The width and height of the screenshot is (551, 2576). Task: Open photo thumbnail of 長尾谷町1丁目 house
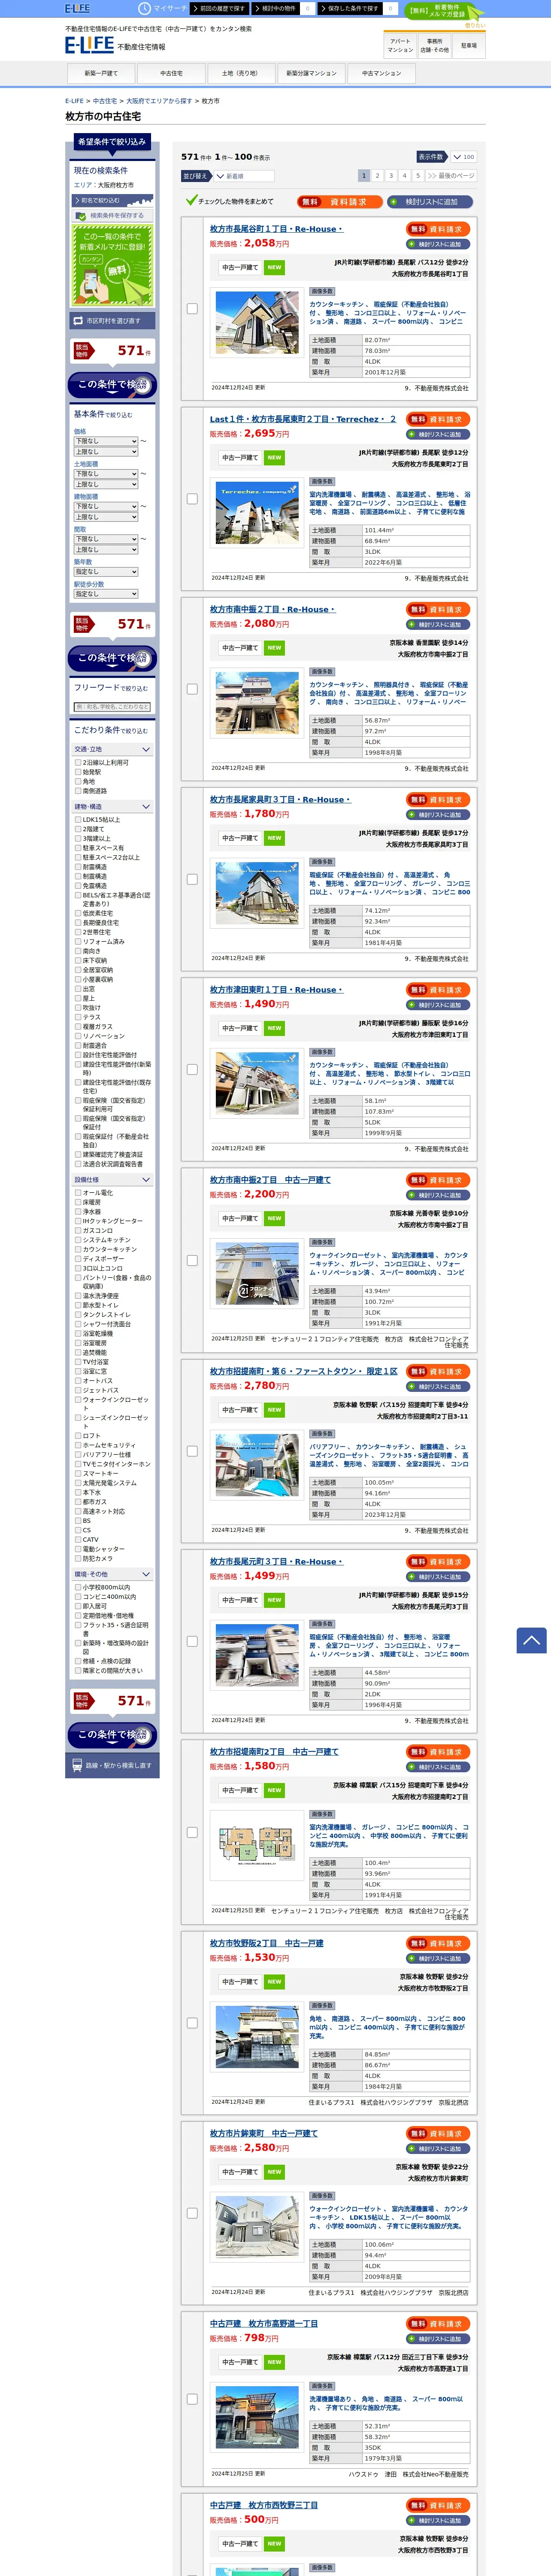(257, 322)
